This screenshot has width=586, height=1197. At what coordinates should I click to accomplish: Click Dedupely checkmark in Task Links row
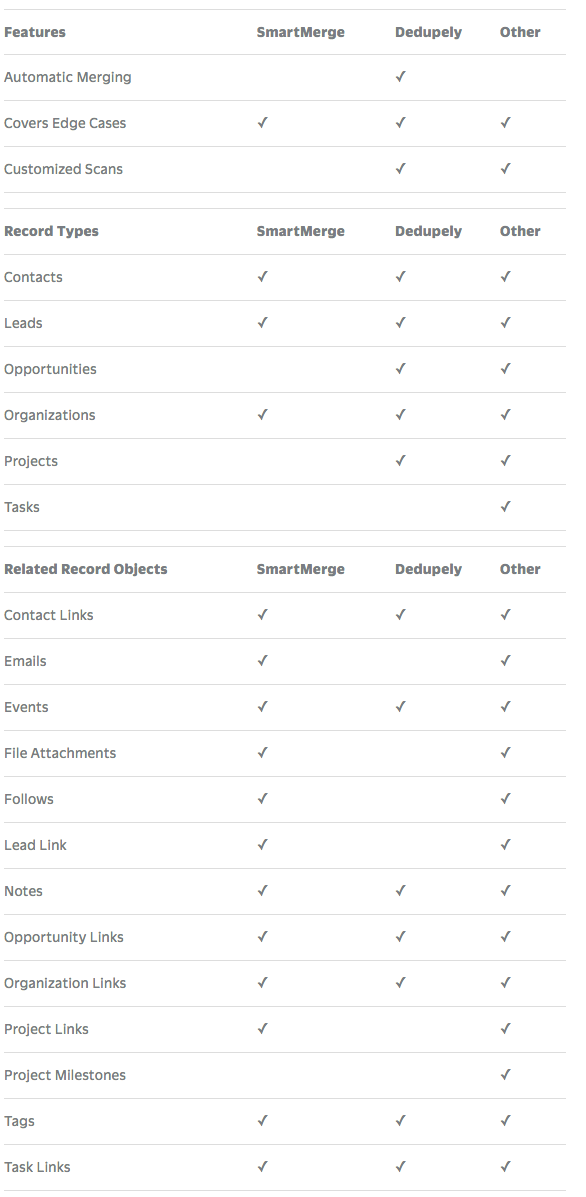[x=401, y=1166]
